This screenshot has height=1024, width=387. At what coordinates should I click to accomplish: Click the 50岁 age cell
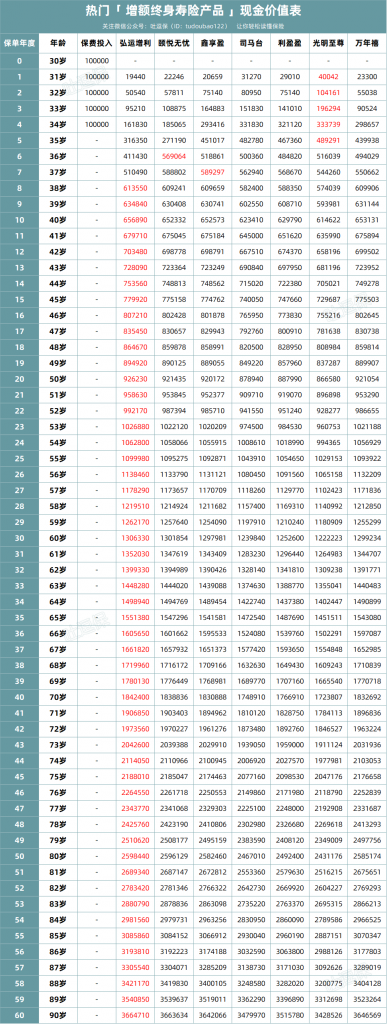coord(57,379)
